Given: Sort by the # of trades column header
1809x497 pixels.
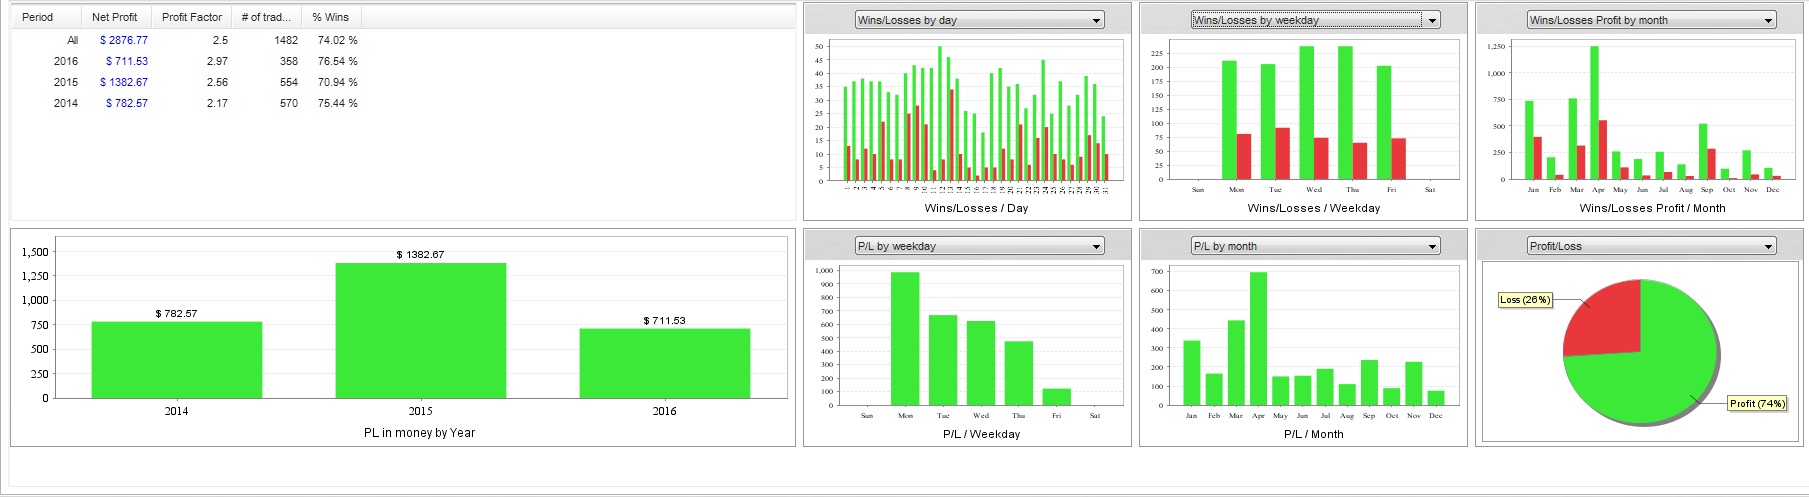Looking at the screenshot, I should (x=266, y=17).
